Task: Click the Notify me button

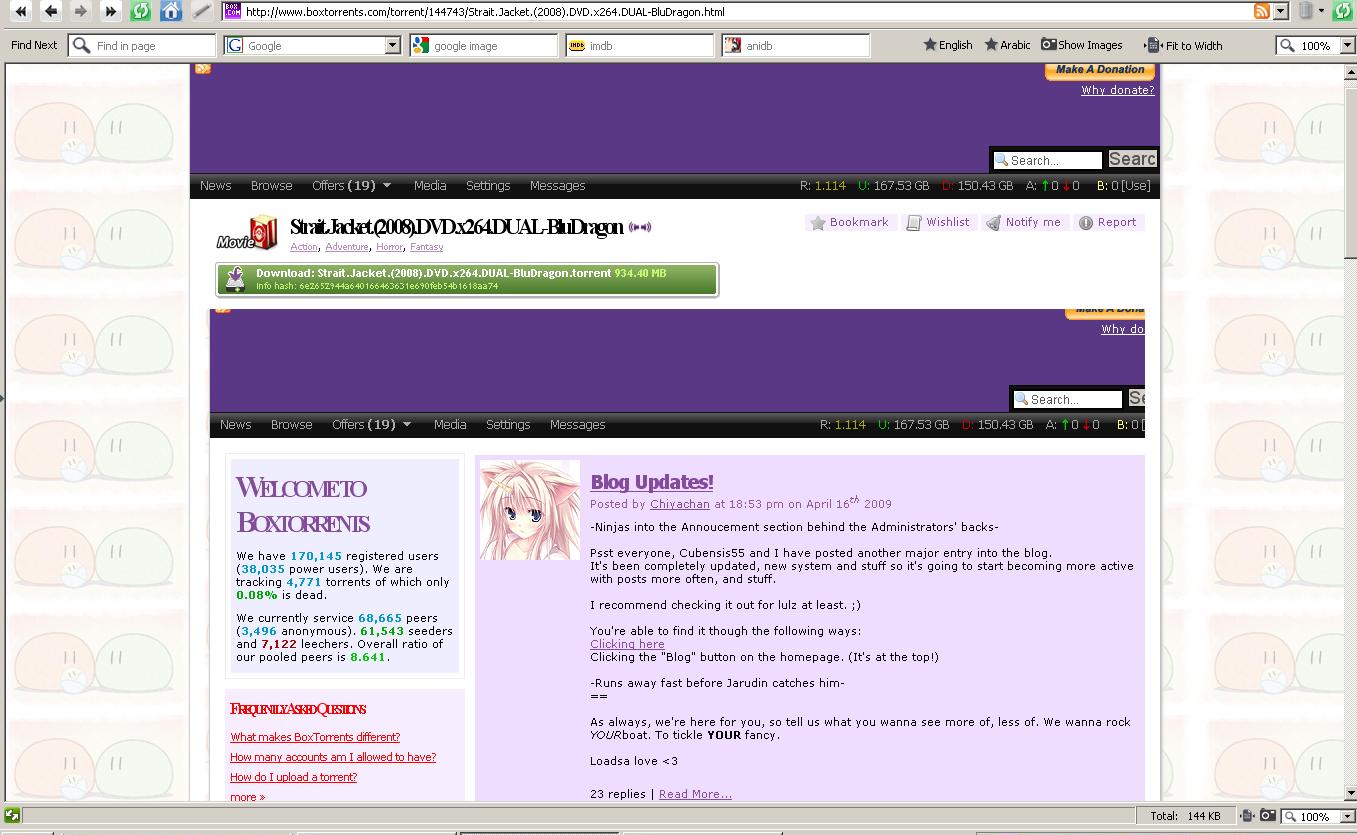Action: coord(1023,222)
